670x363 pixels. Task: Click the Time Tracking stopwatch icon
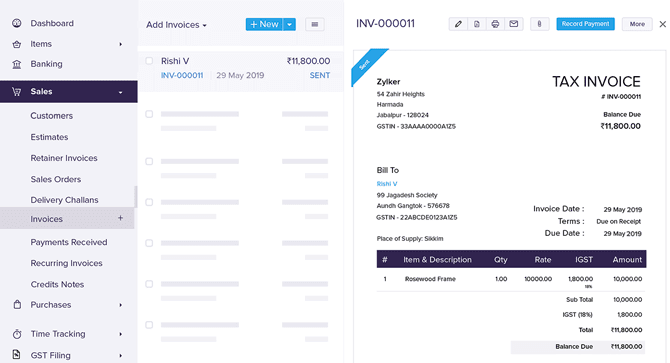(17, 334)
